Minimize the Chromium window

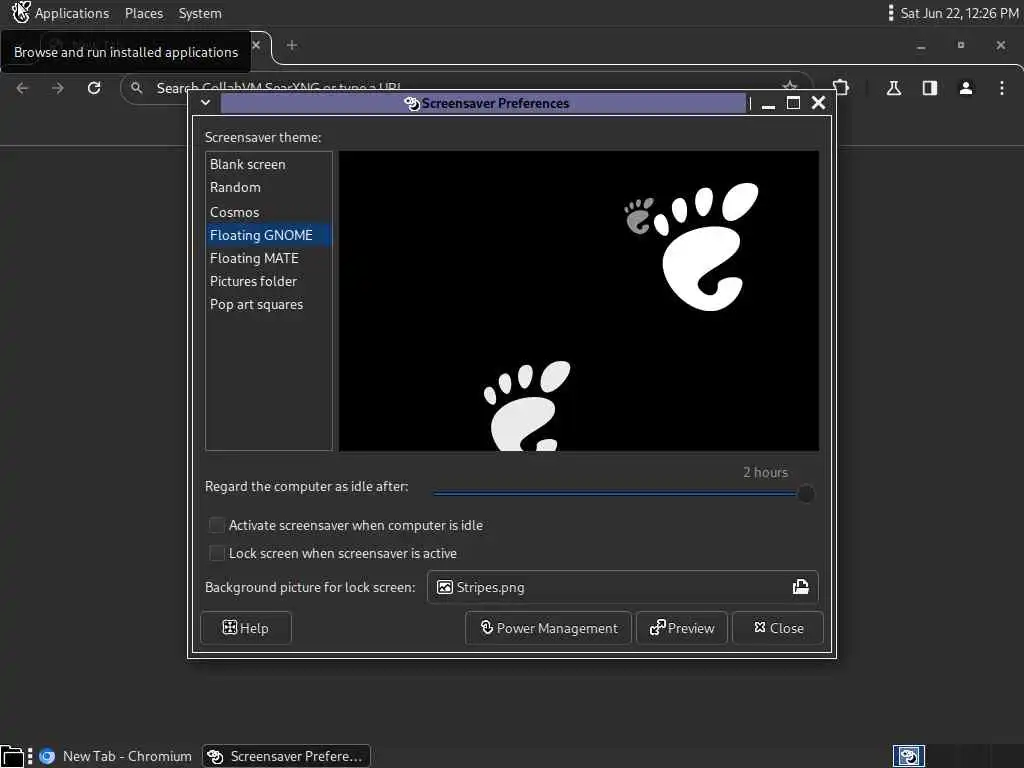click(x=921, y=46)
